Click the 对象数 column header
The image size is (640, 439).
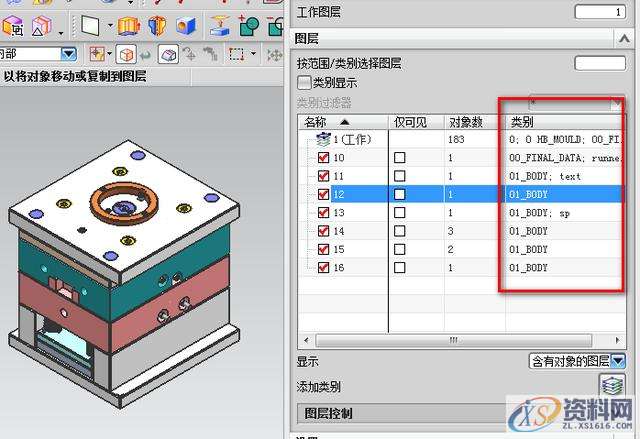tap(475, 122)
